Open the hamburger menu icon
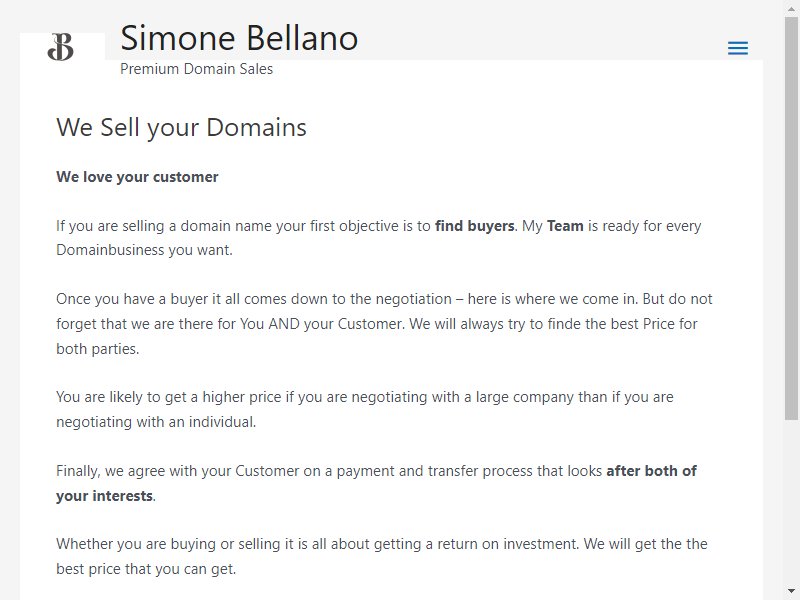Screen dimensions: 800x600 click(738, 48)
